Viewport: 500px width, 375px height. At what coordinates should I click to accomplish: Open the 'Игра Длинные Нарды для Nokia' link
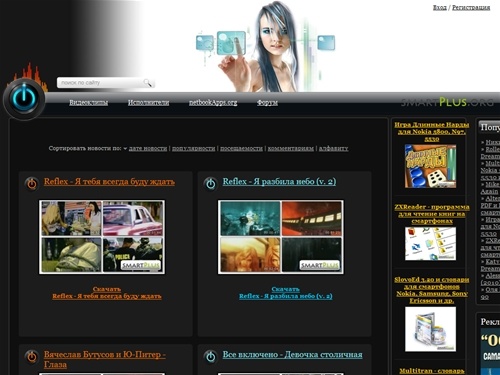coord(432,132)
